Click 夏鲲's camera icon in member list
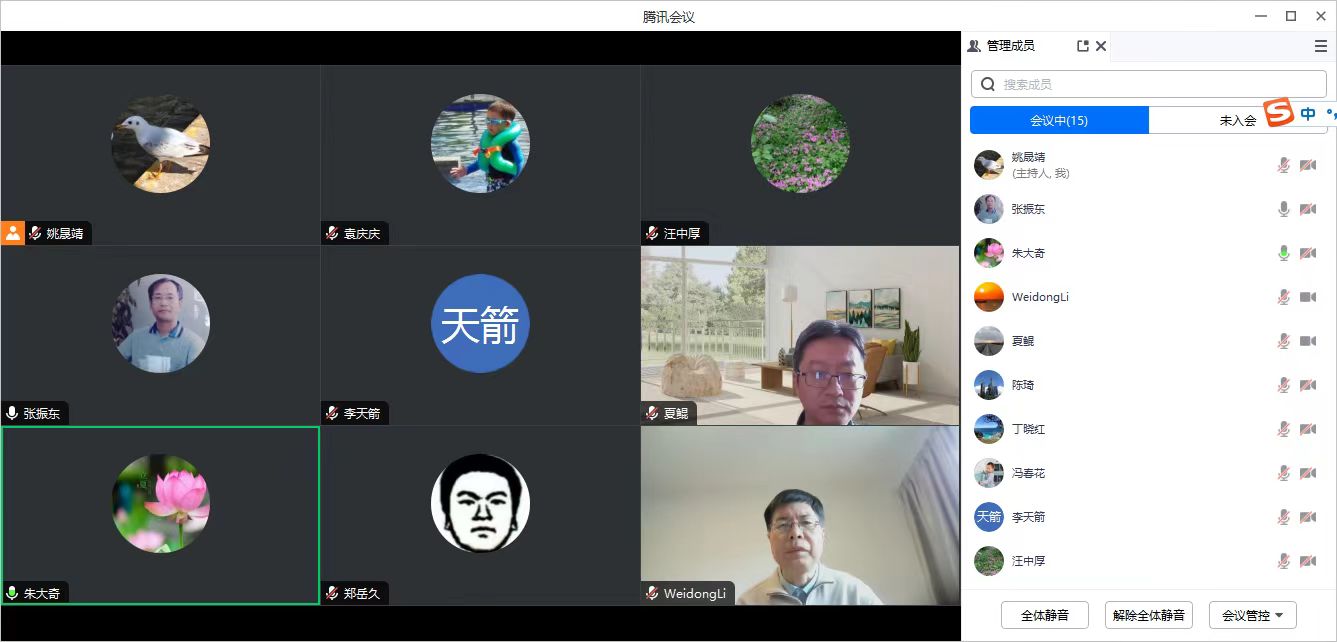 coord(1307,341)
